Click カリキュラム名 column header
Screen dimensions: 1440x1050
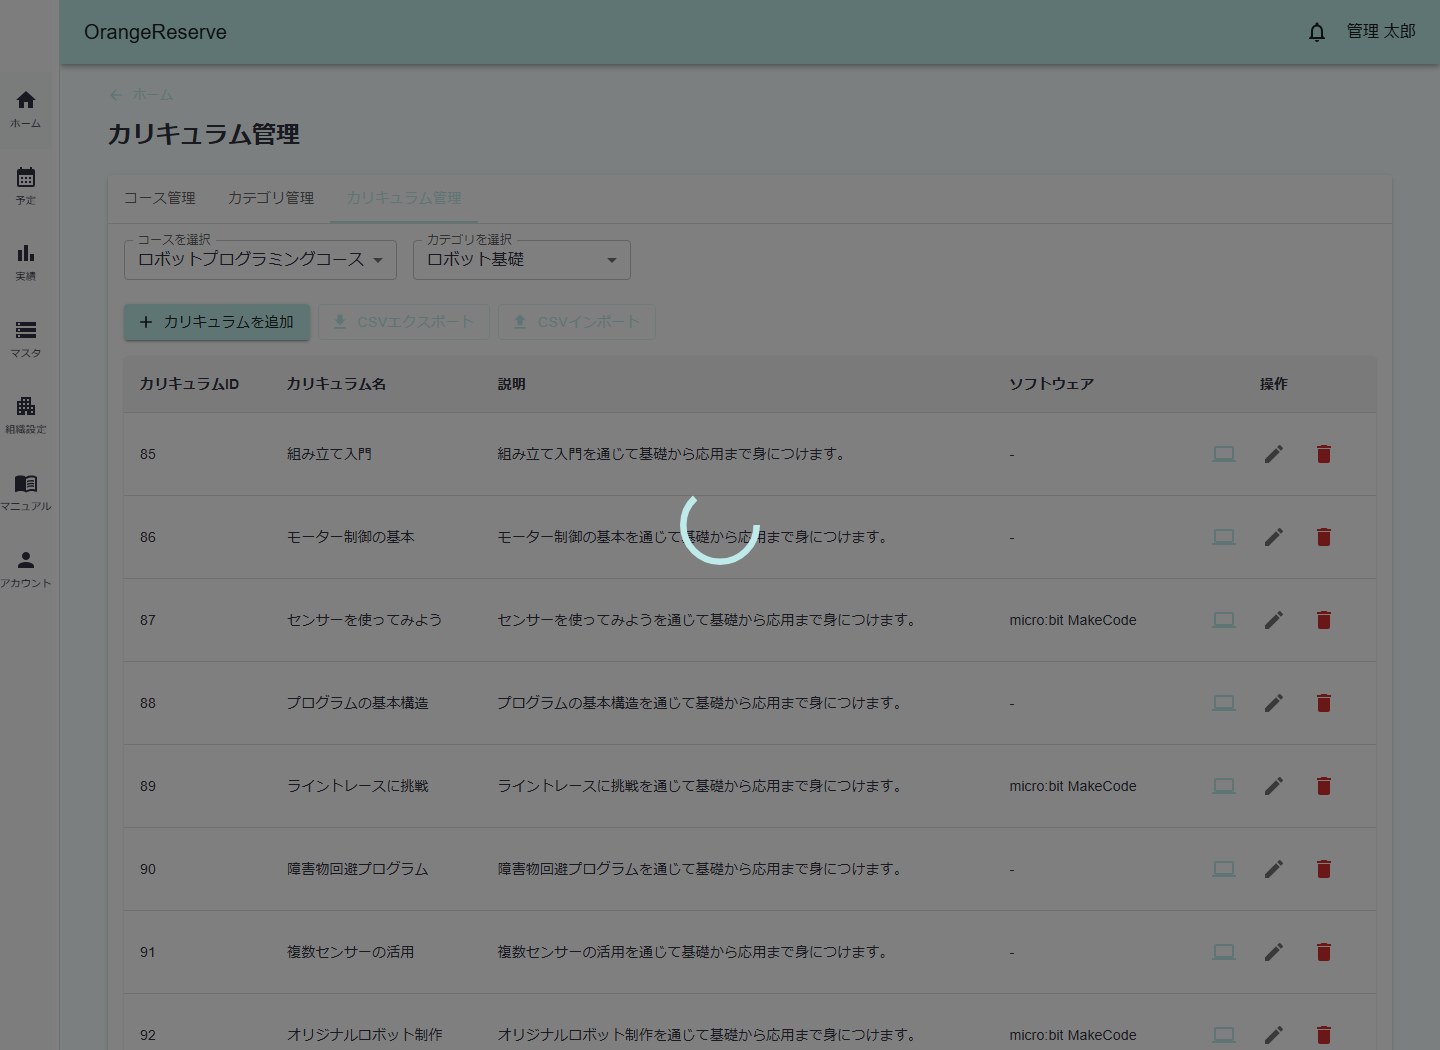click(336, 384)
